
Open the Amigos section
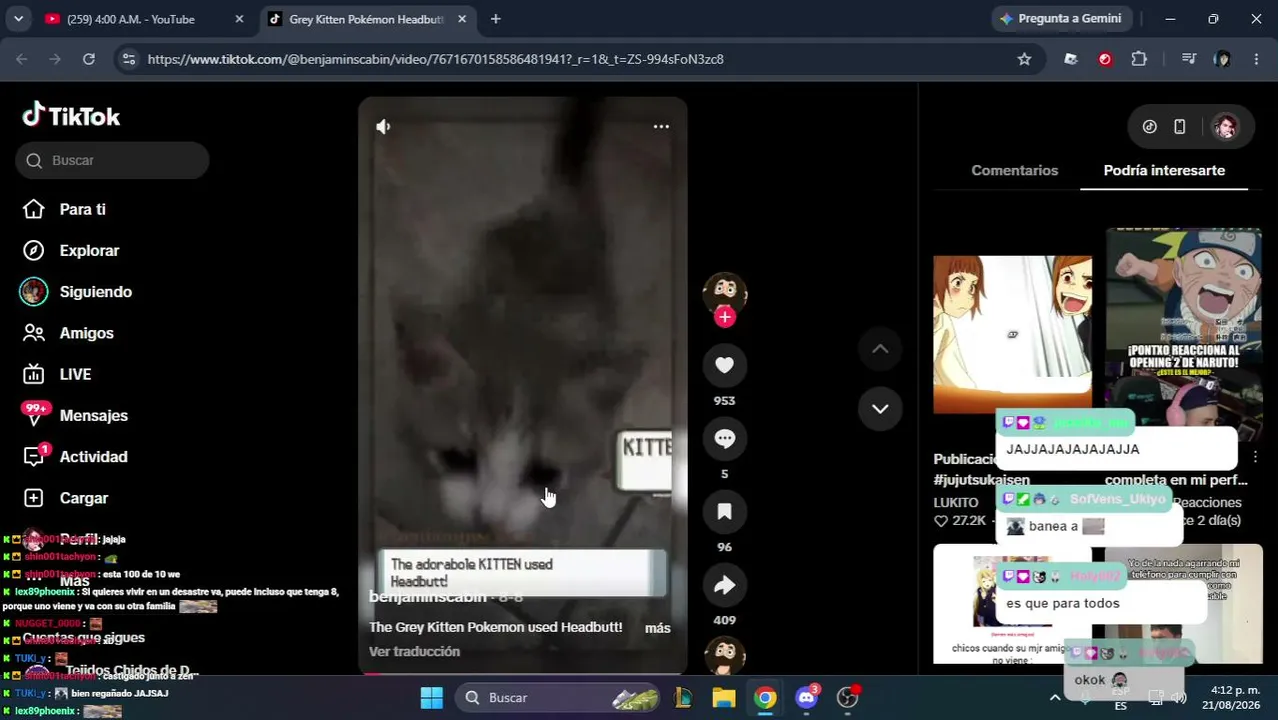(x=86, y=333)
